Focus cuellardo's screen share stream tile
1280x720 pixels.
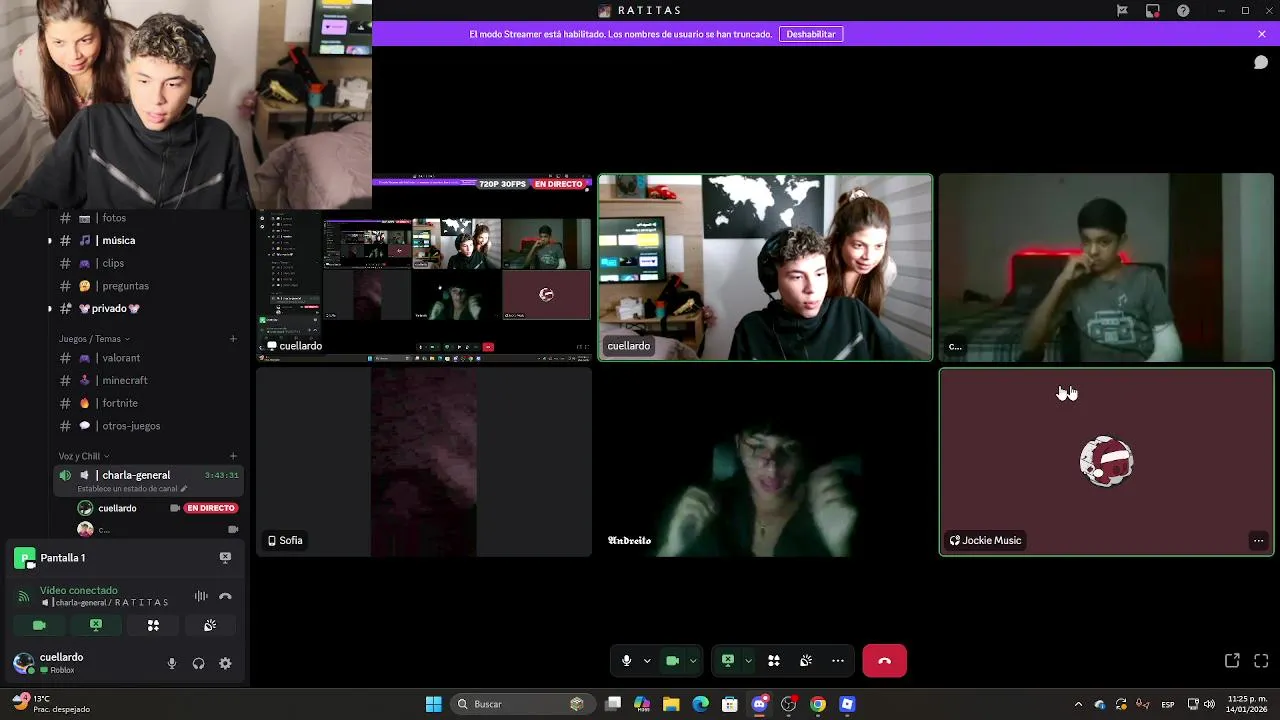point(424,268)
